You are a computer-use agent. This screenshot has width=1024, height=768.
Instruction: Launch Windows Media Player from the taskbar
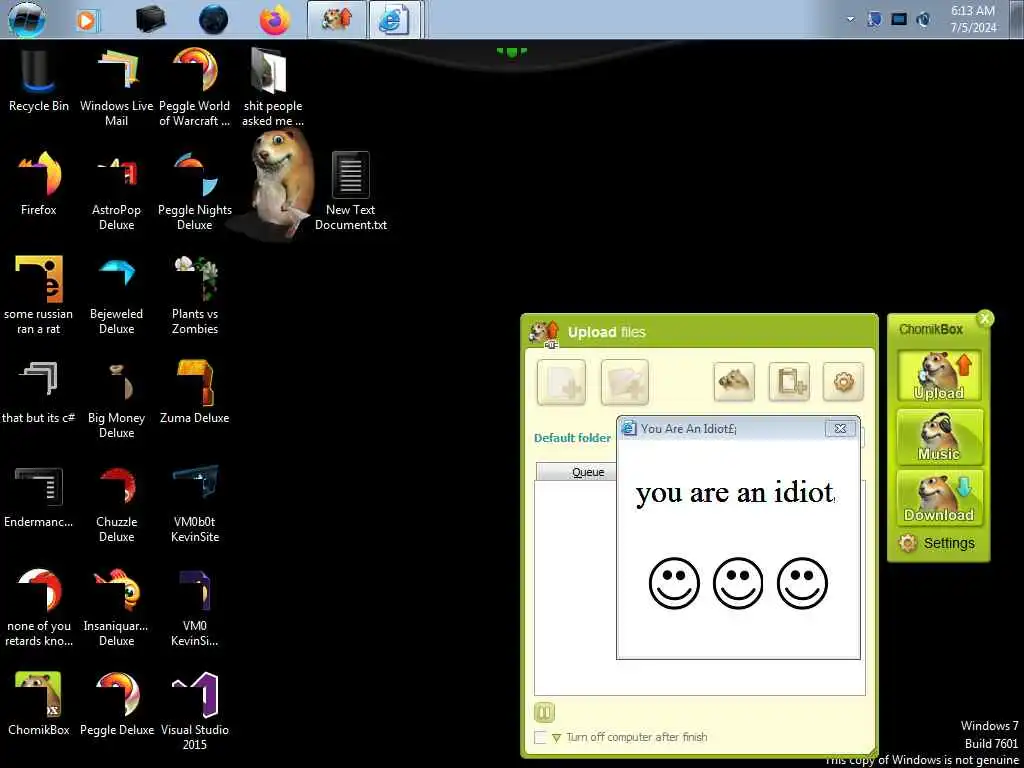87,20
